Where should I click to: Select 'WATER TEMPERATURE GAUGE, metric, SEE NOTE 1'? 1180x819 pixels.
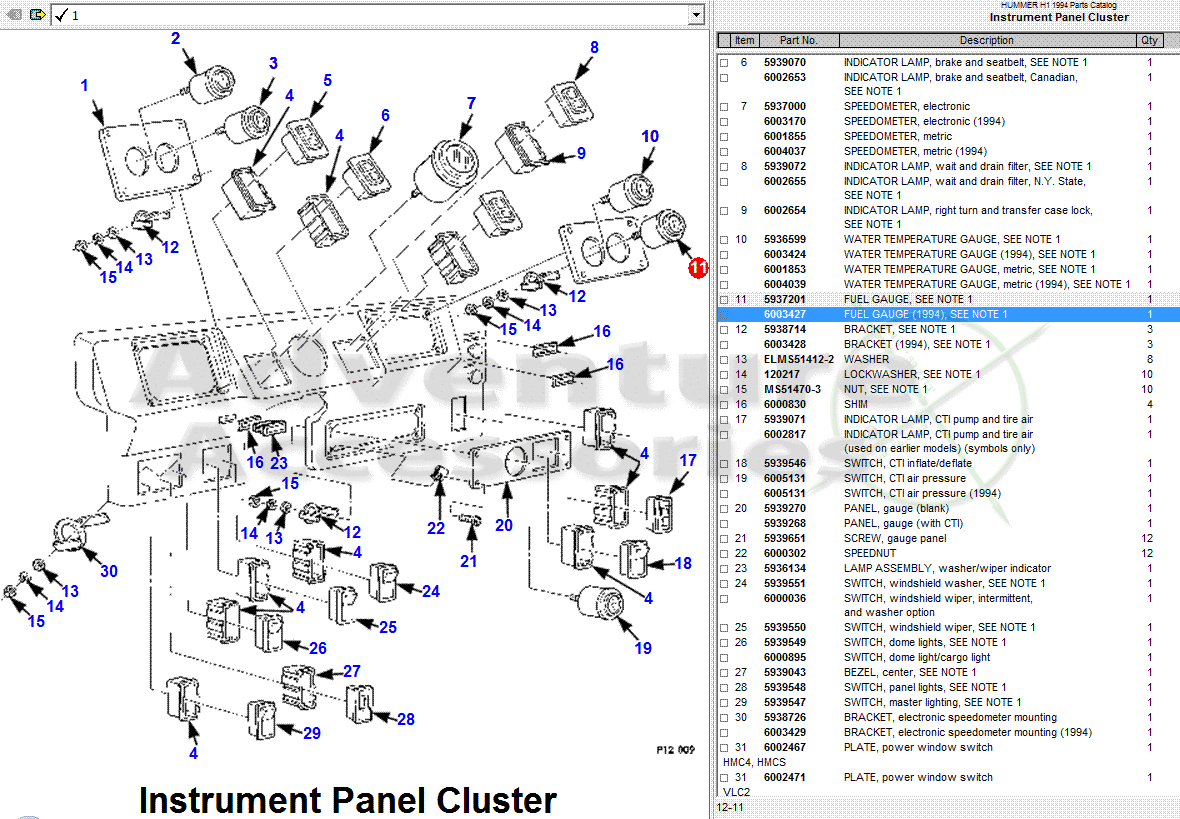tap(969, 269)
